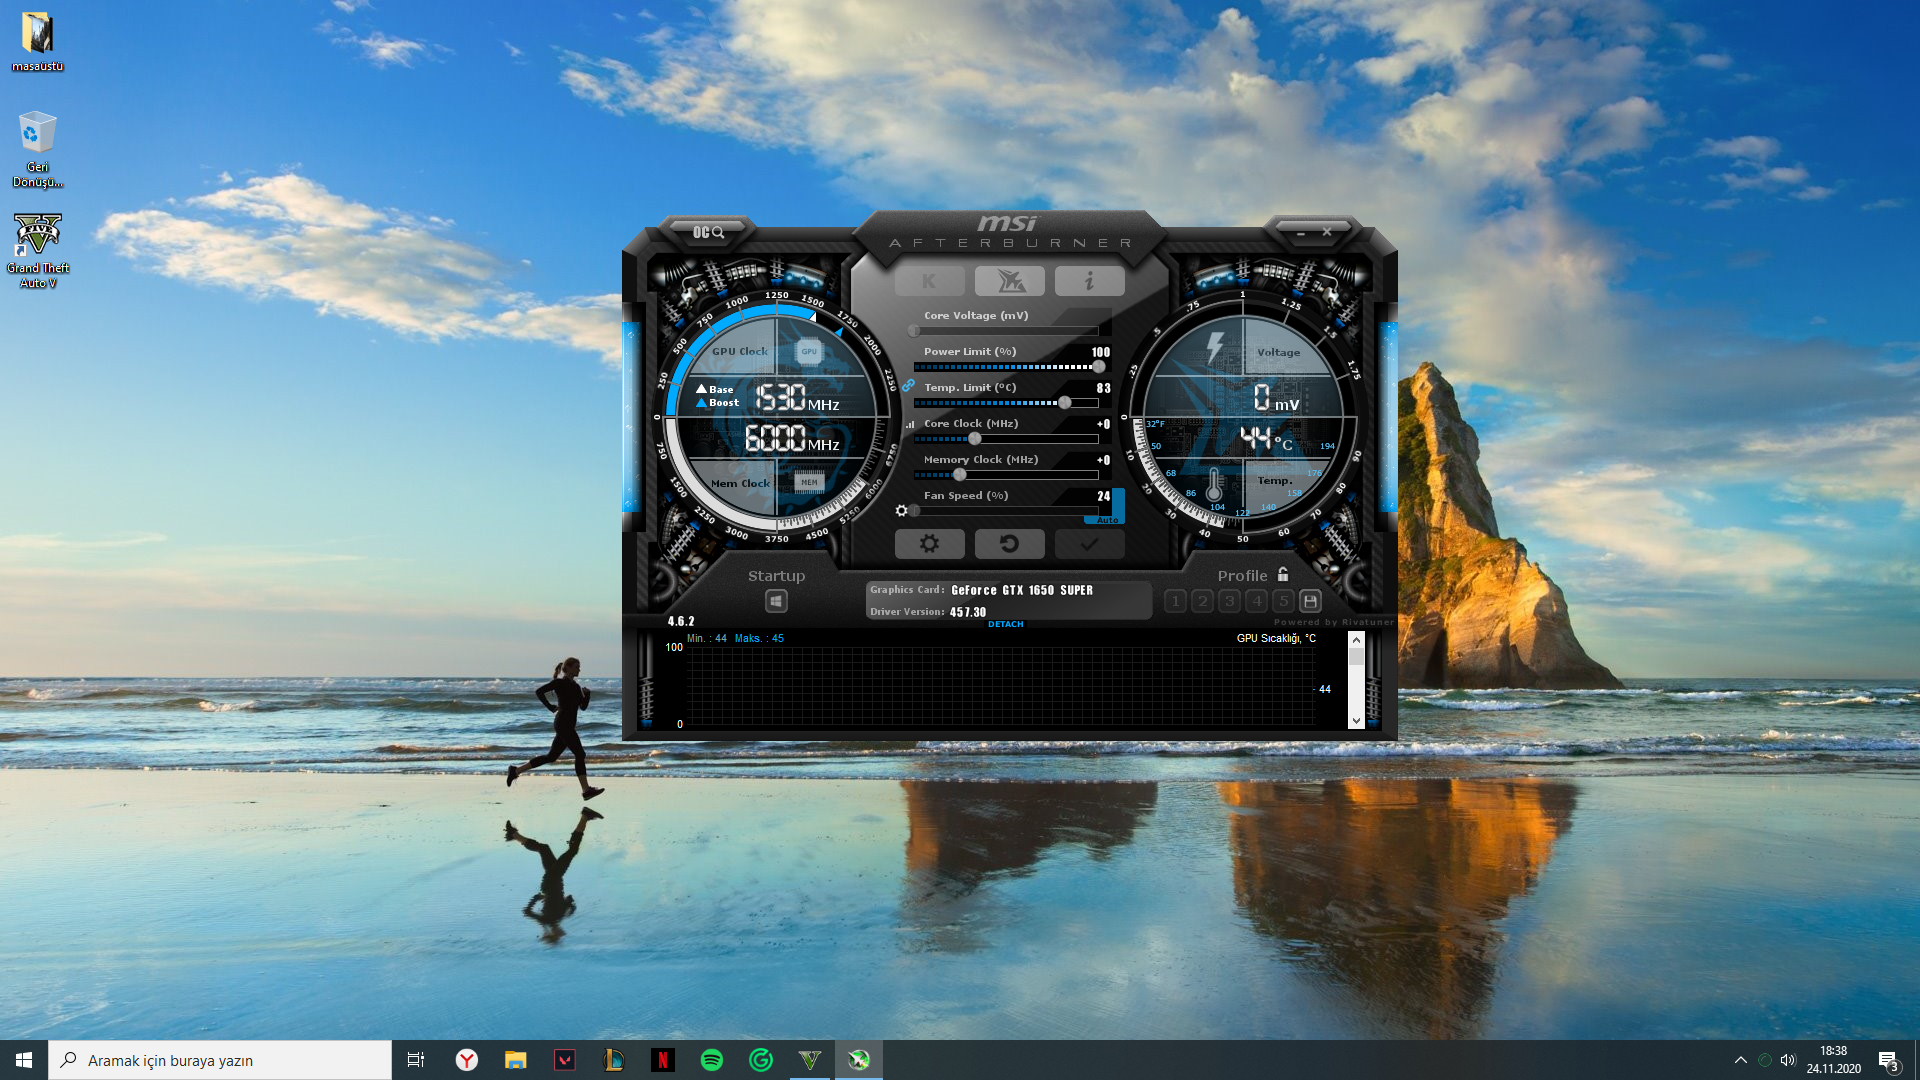Click the Kombustor K button
1920x1080 pixels.
[929, 281]
